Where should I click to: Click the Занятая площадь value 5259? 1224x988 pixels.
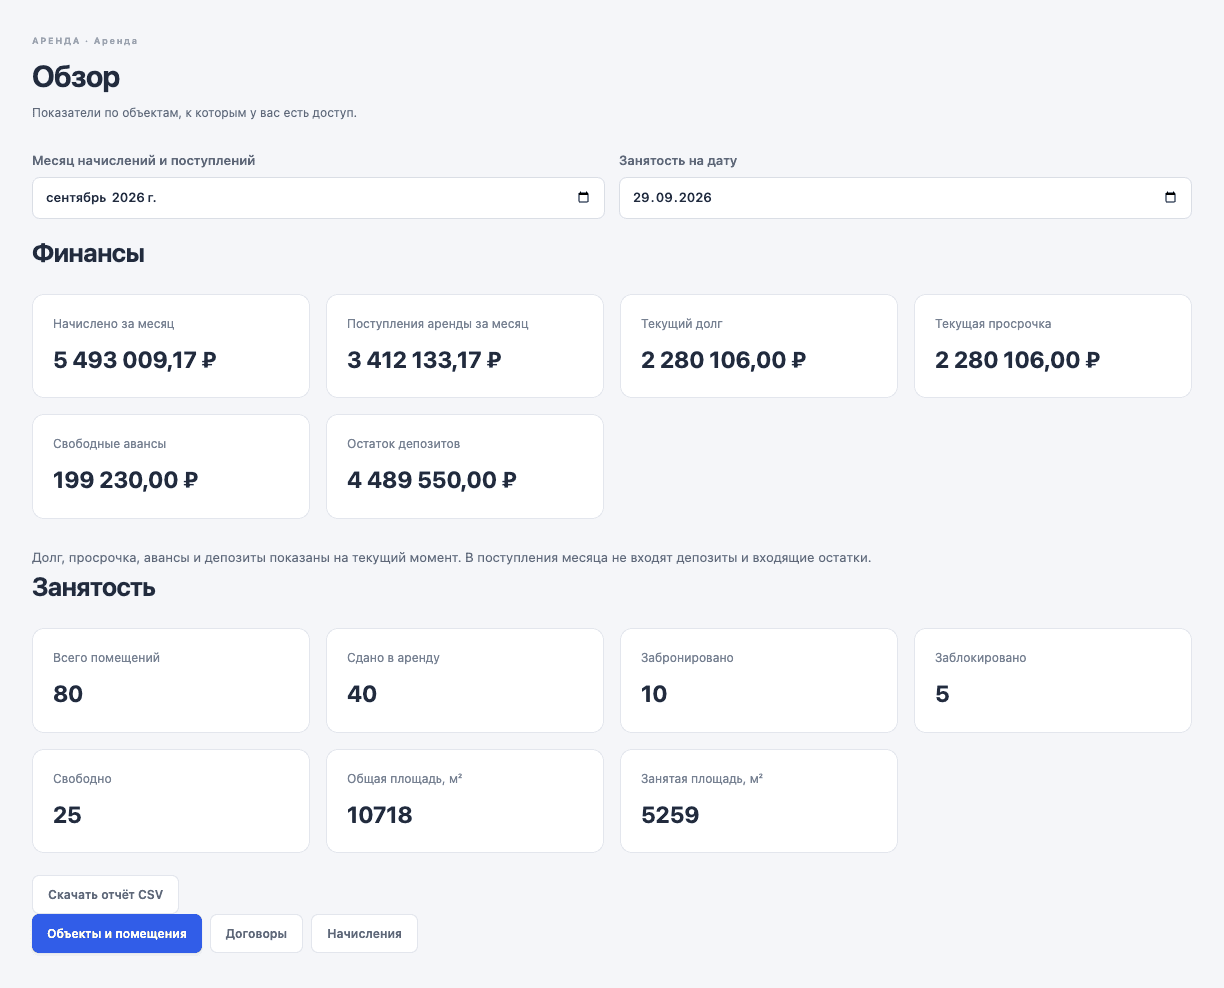click(670, 815)
